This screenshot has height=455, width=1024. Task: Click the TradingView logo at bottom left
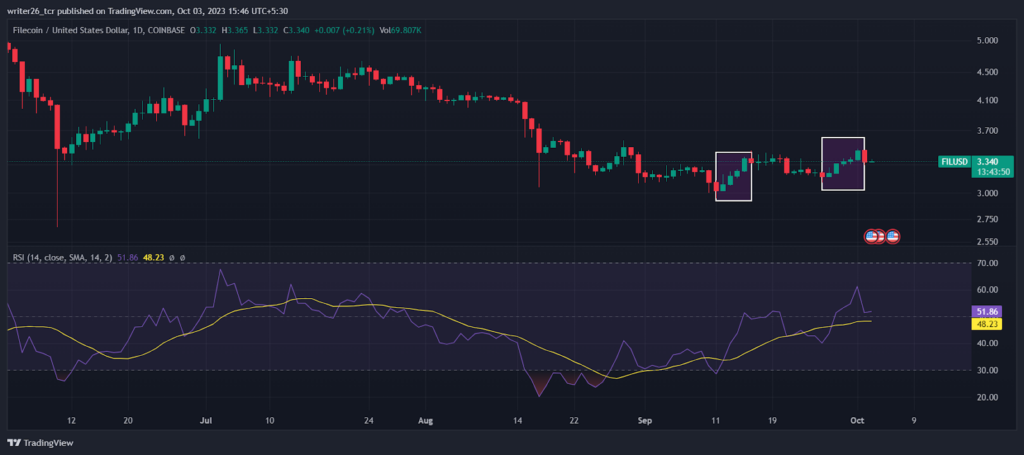(x=41, y=443)
